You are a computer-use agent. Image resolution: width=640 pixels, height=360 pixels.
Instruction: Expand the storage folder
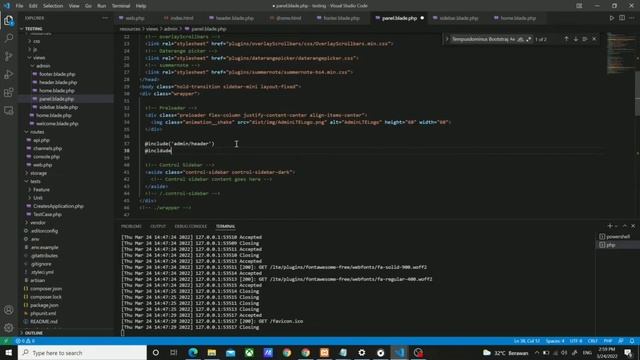pyautogui.click(x=38, y=173)
